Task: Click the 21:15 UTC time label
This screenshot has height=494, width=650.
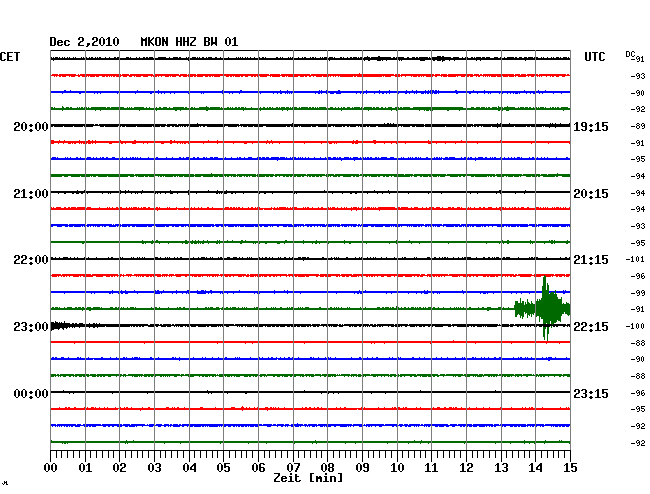Action: (x=591, y=260)
